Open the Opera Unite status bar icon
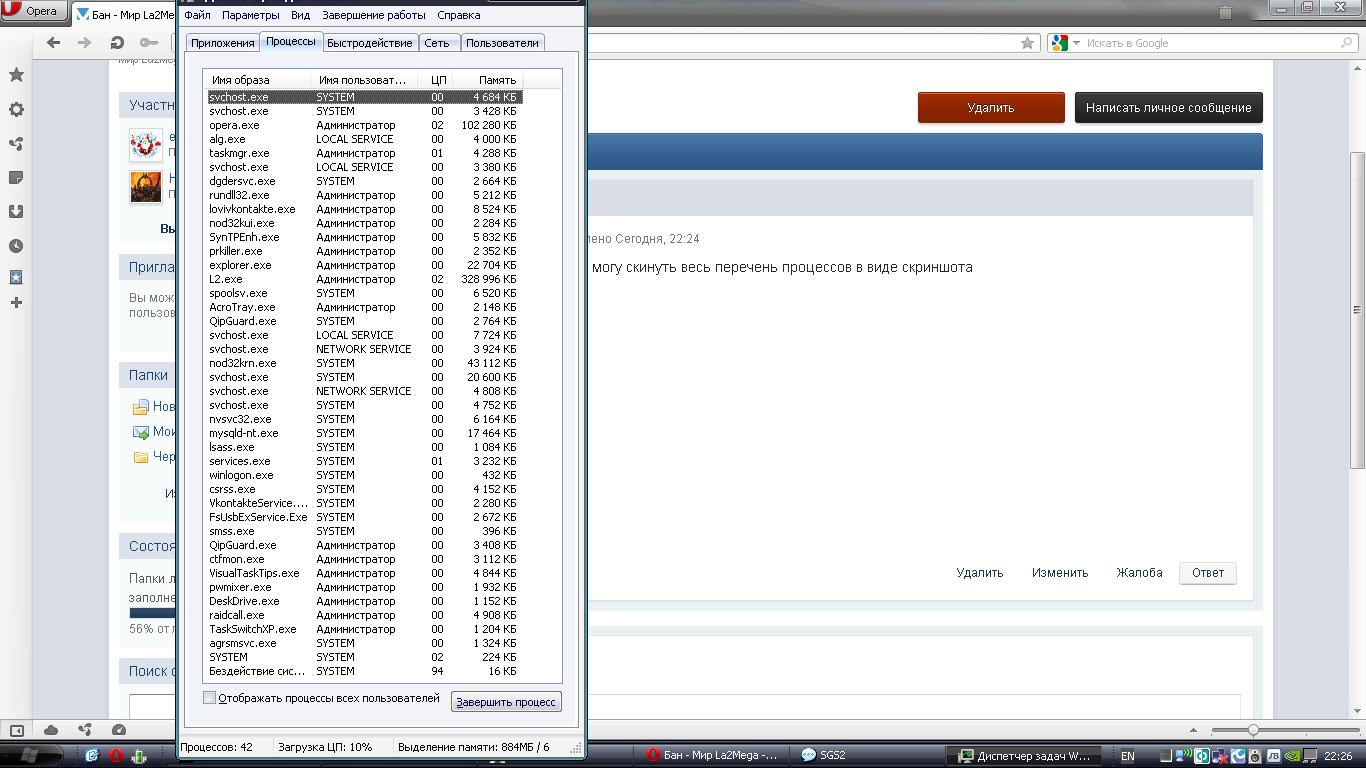This screenshot has height=768, width=1366. tap(85, 730)
